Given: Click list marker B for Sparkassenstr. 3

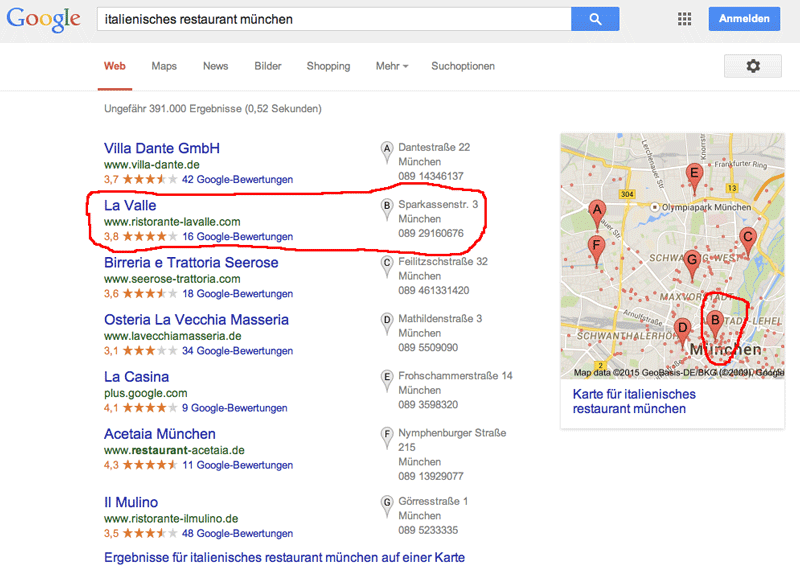Looking at the screenshot, I should click(x=387, y=209).
